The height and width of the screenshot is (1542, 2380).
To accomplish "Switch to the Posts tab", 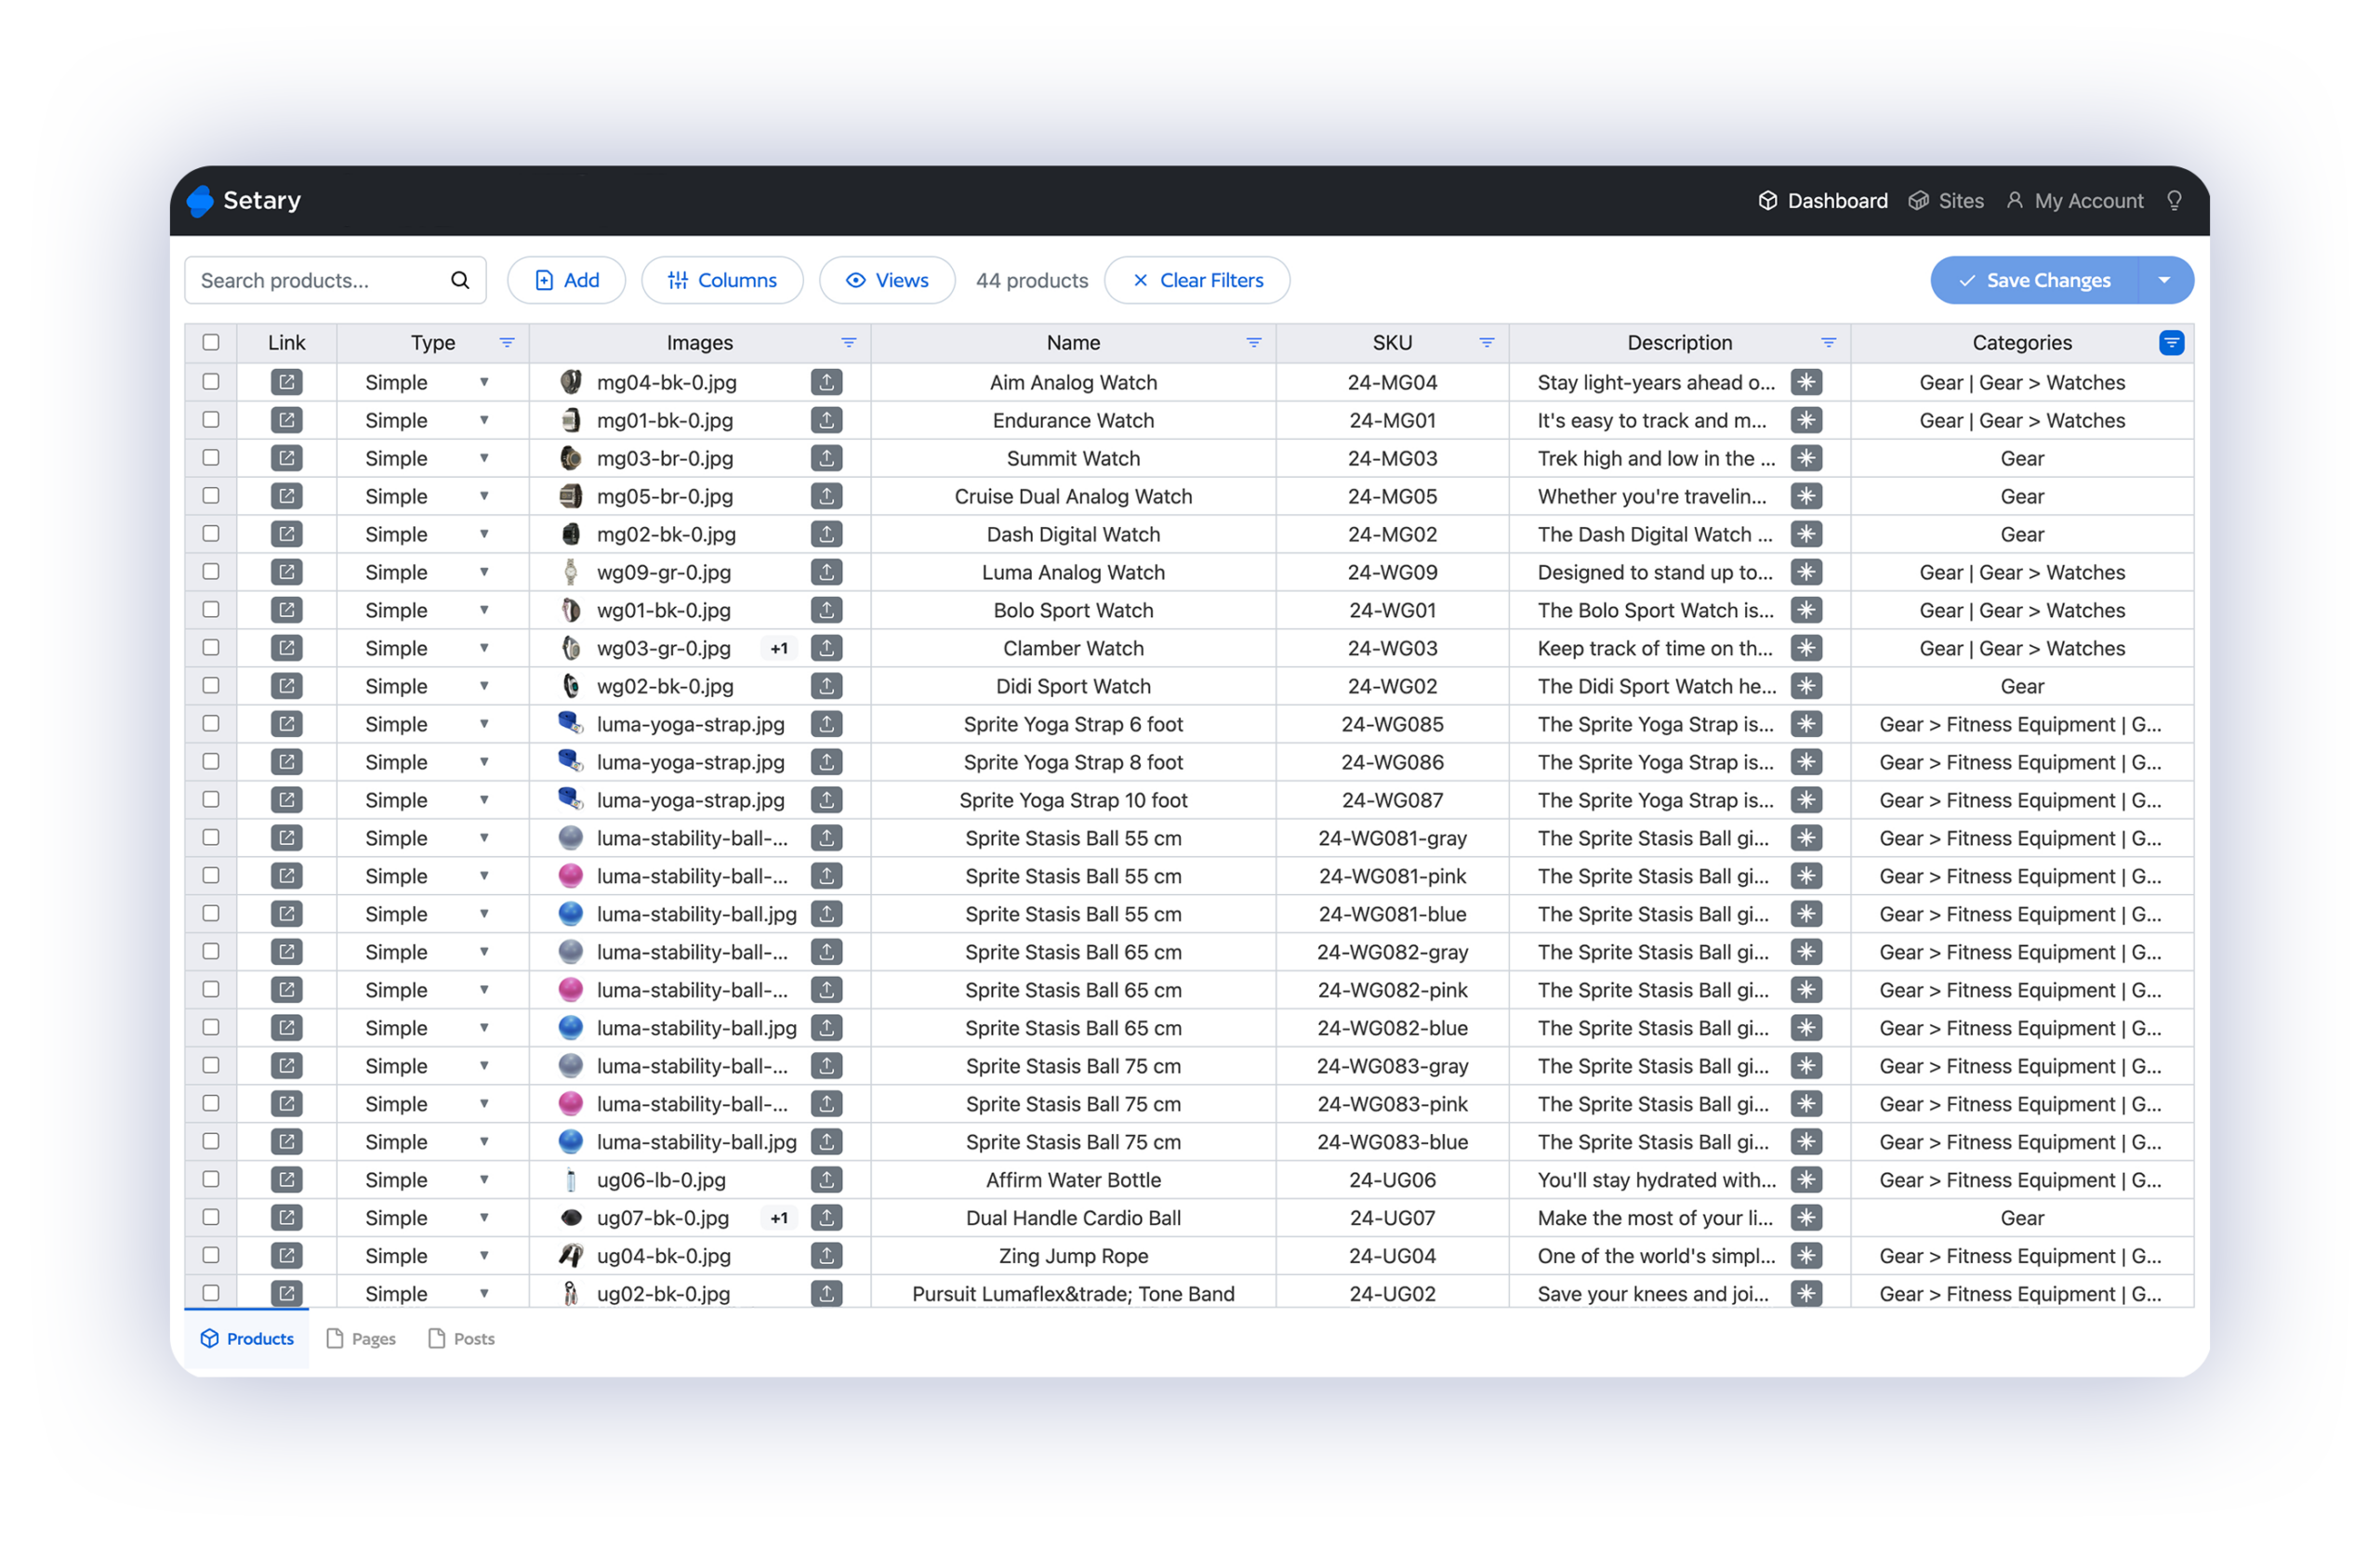I will click(x=461, y=1339).
